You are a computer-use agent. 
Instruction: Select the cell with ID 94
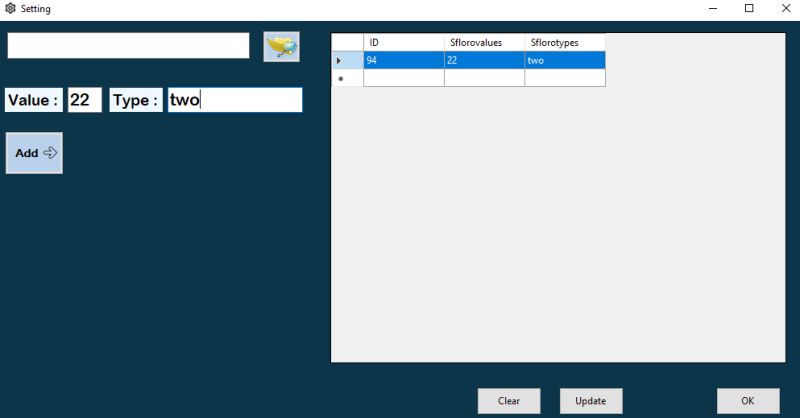(404, 60)
